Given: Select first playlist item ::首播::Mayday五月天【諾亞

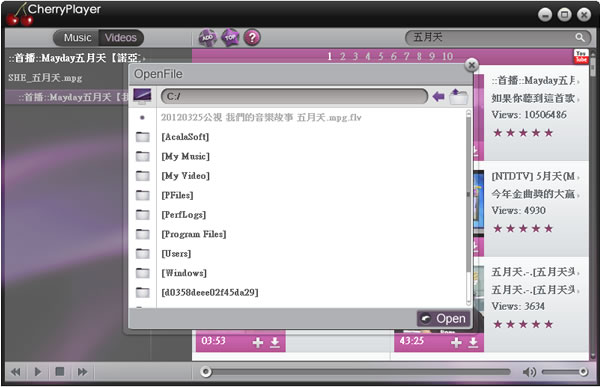Looking at the screenshot, I should (x=76, y=58).
